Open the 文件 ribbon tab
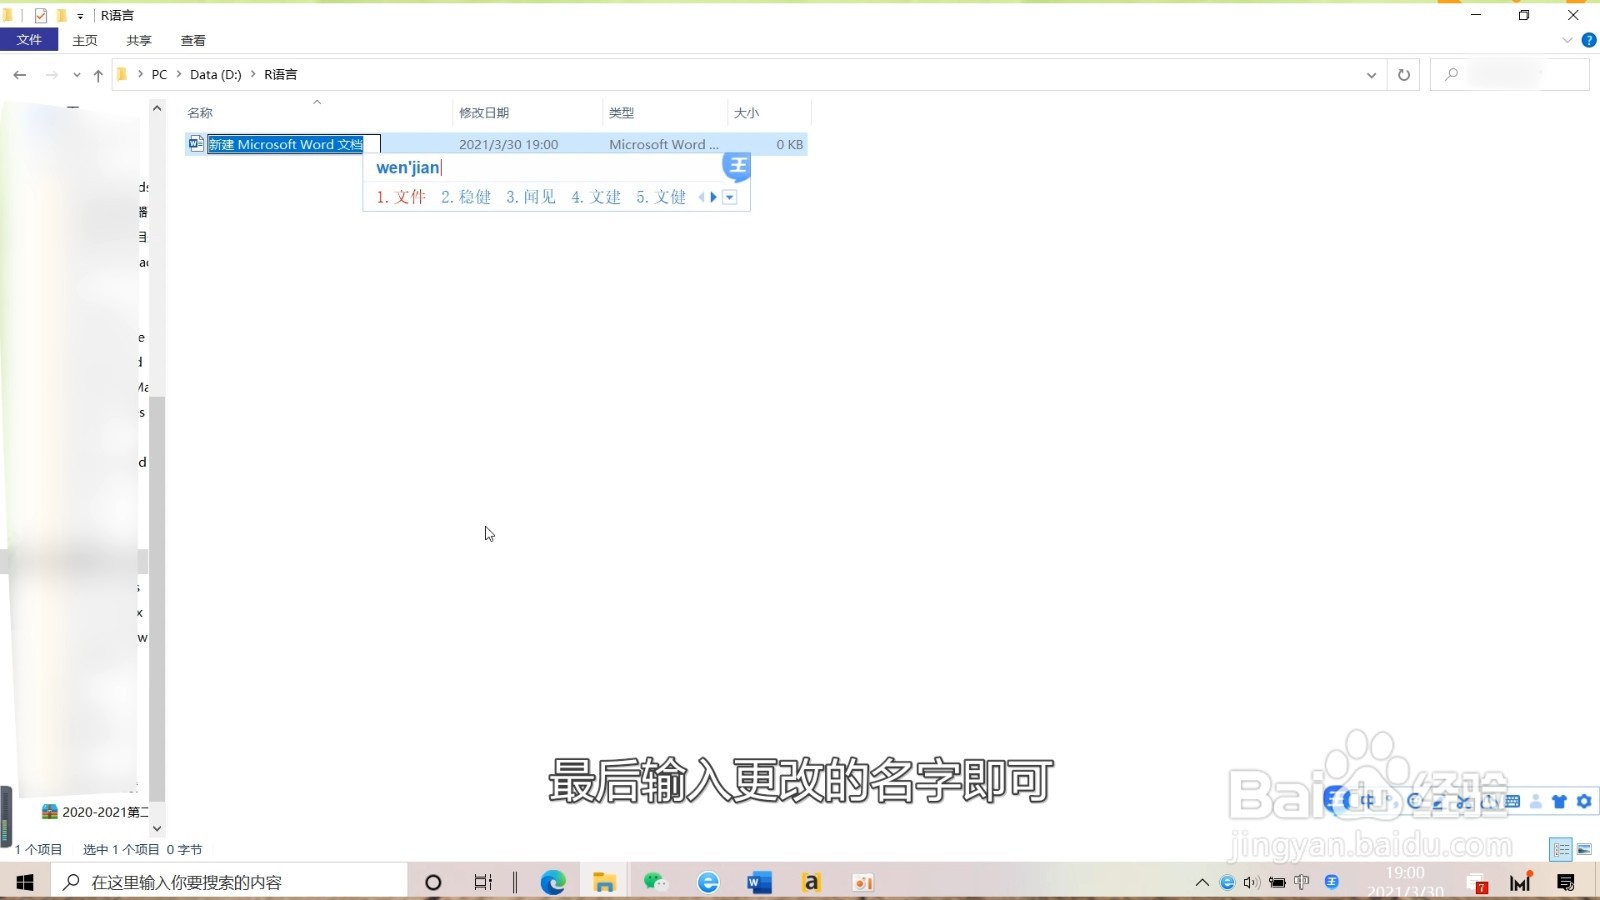 point(29,40)
